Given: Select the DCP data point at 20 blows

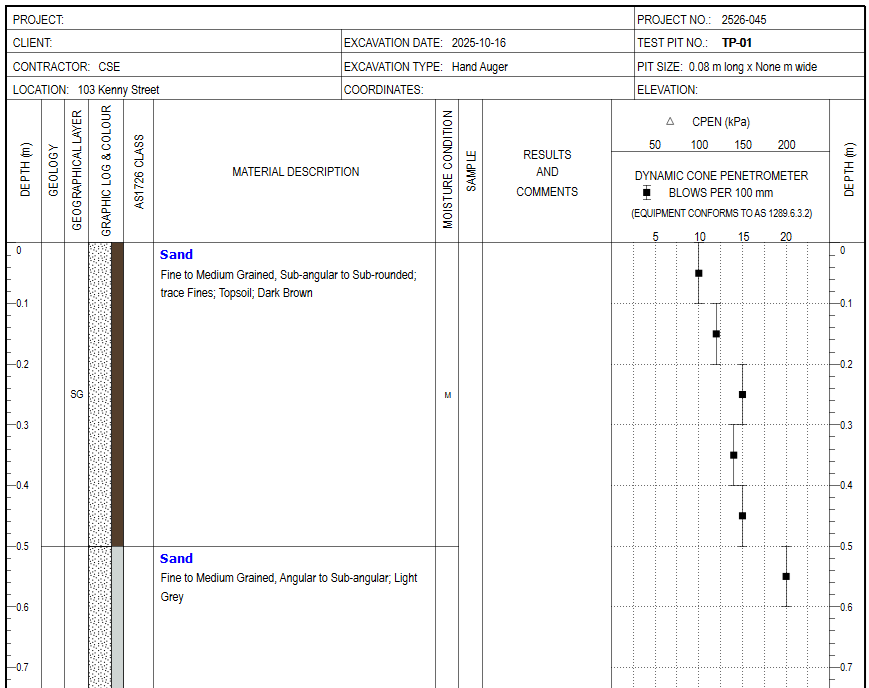Looking at the screenshot, I should point(786,577).
